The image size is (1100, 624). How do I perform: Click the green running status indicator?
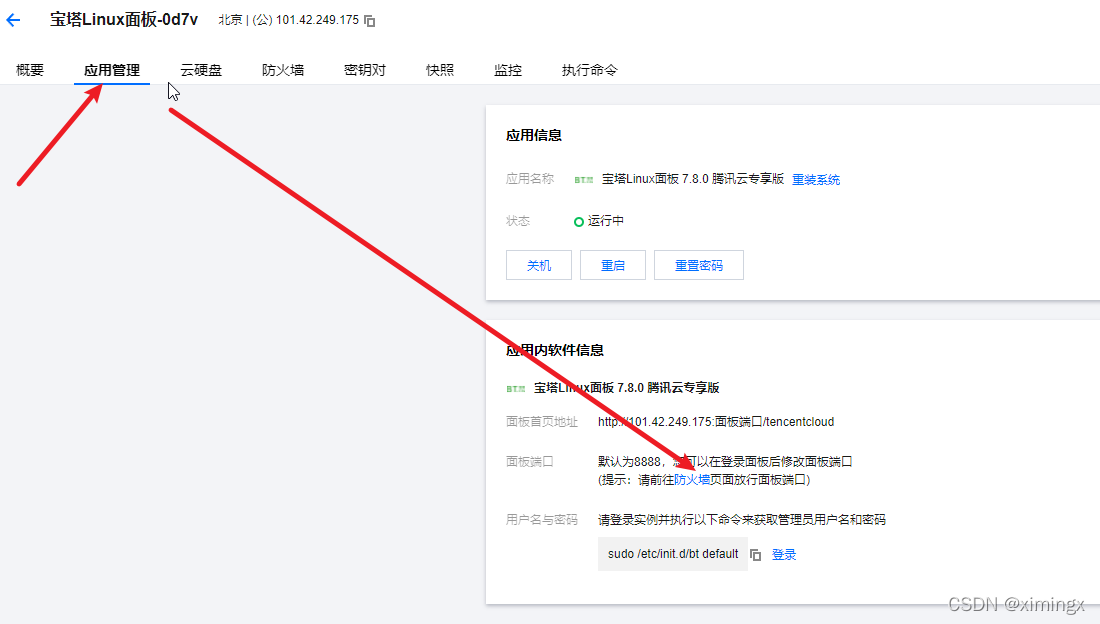click(x=579, y=222)
